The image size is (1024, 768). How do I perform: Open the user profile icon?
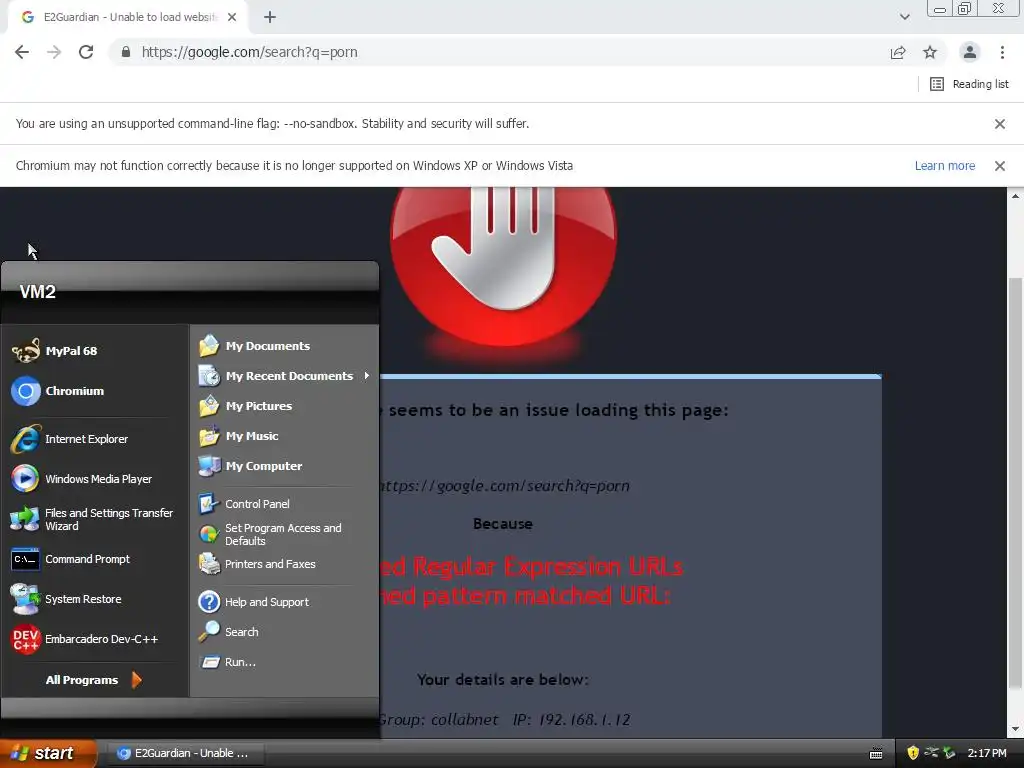[970, 52]
